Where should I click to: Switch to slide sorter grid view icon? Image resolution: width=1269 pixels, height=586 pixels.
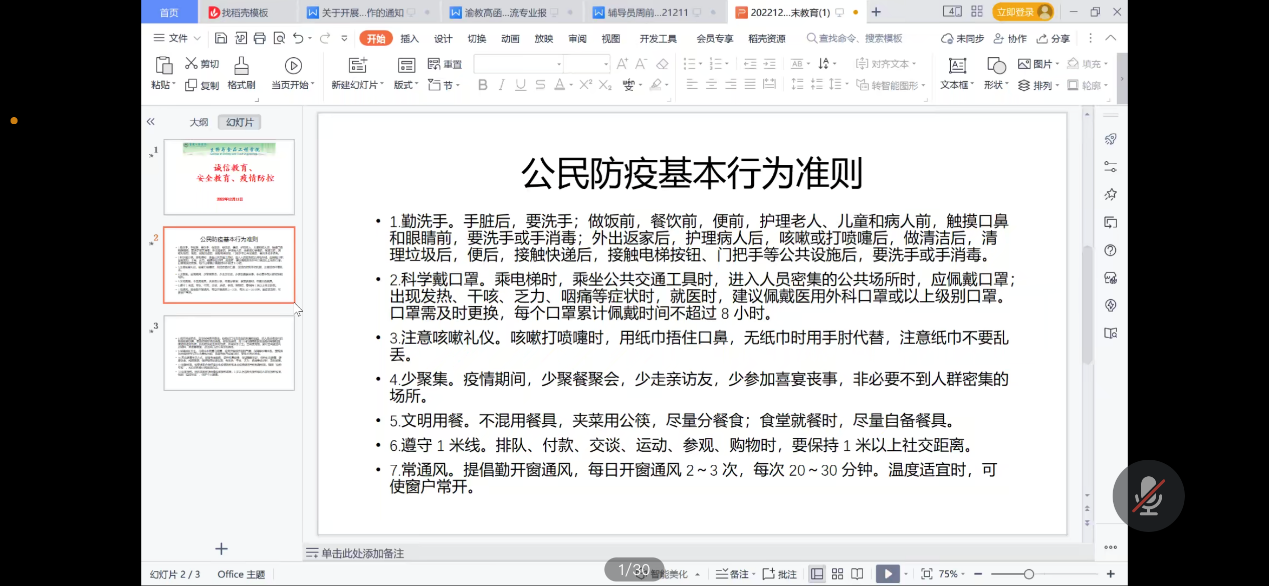[x=837, y=574]
